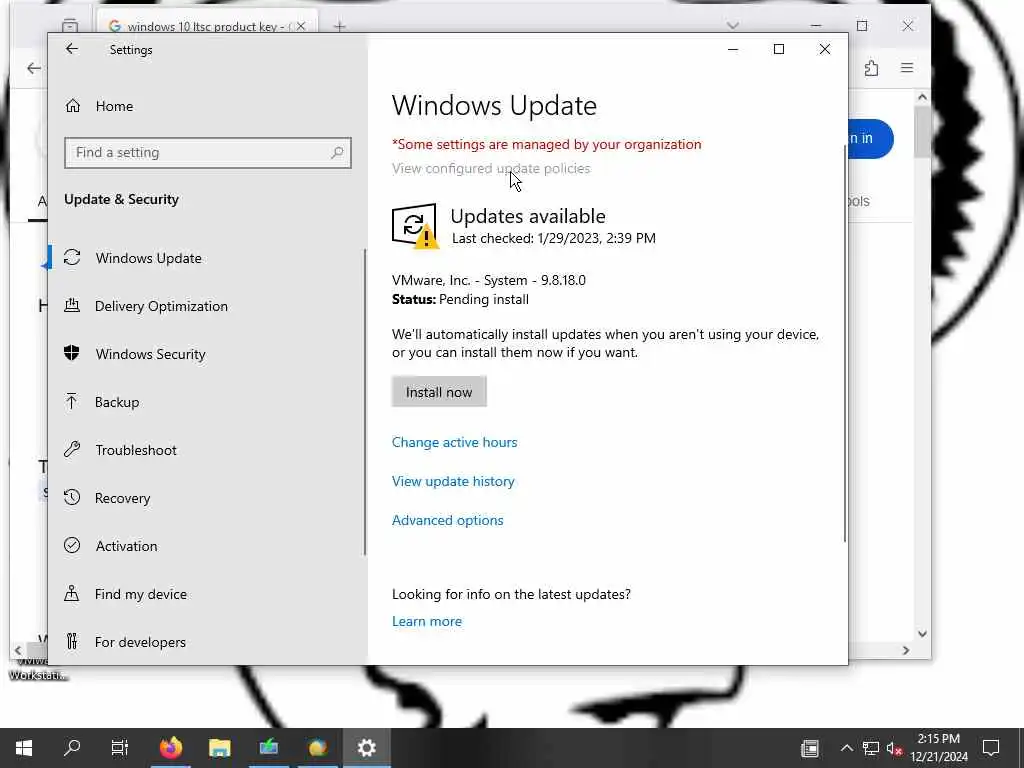Click right arrow of browser horizontal scrollbar
The width and height of the screenshot is (1024, 768).
pos(906,650)
